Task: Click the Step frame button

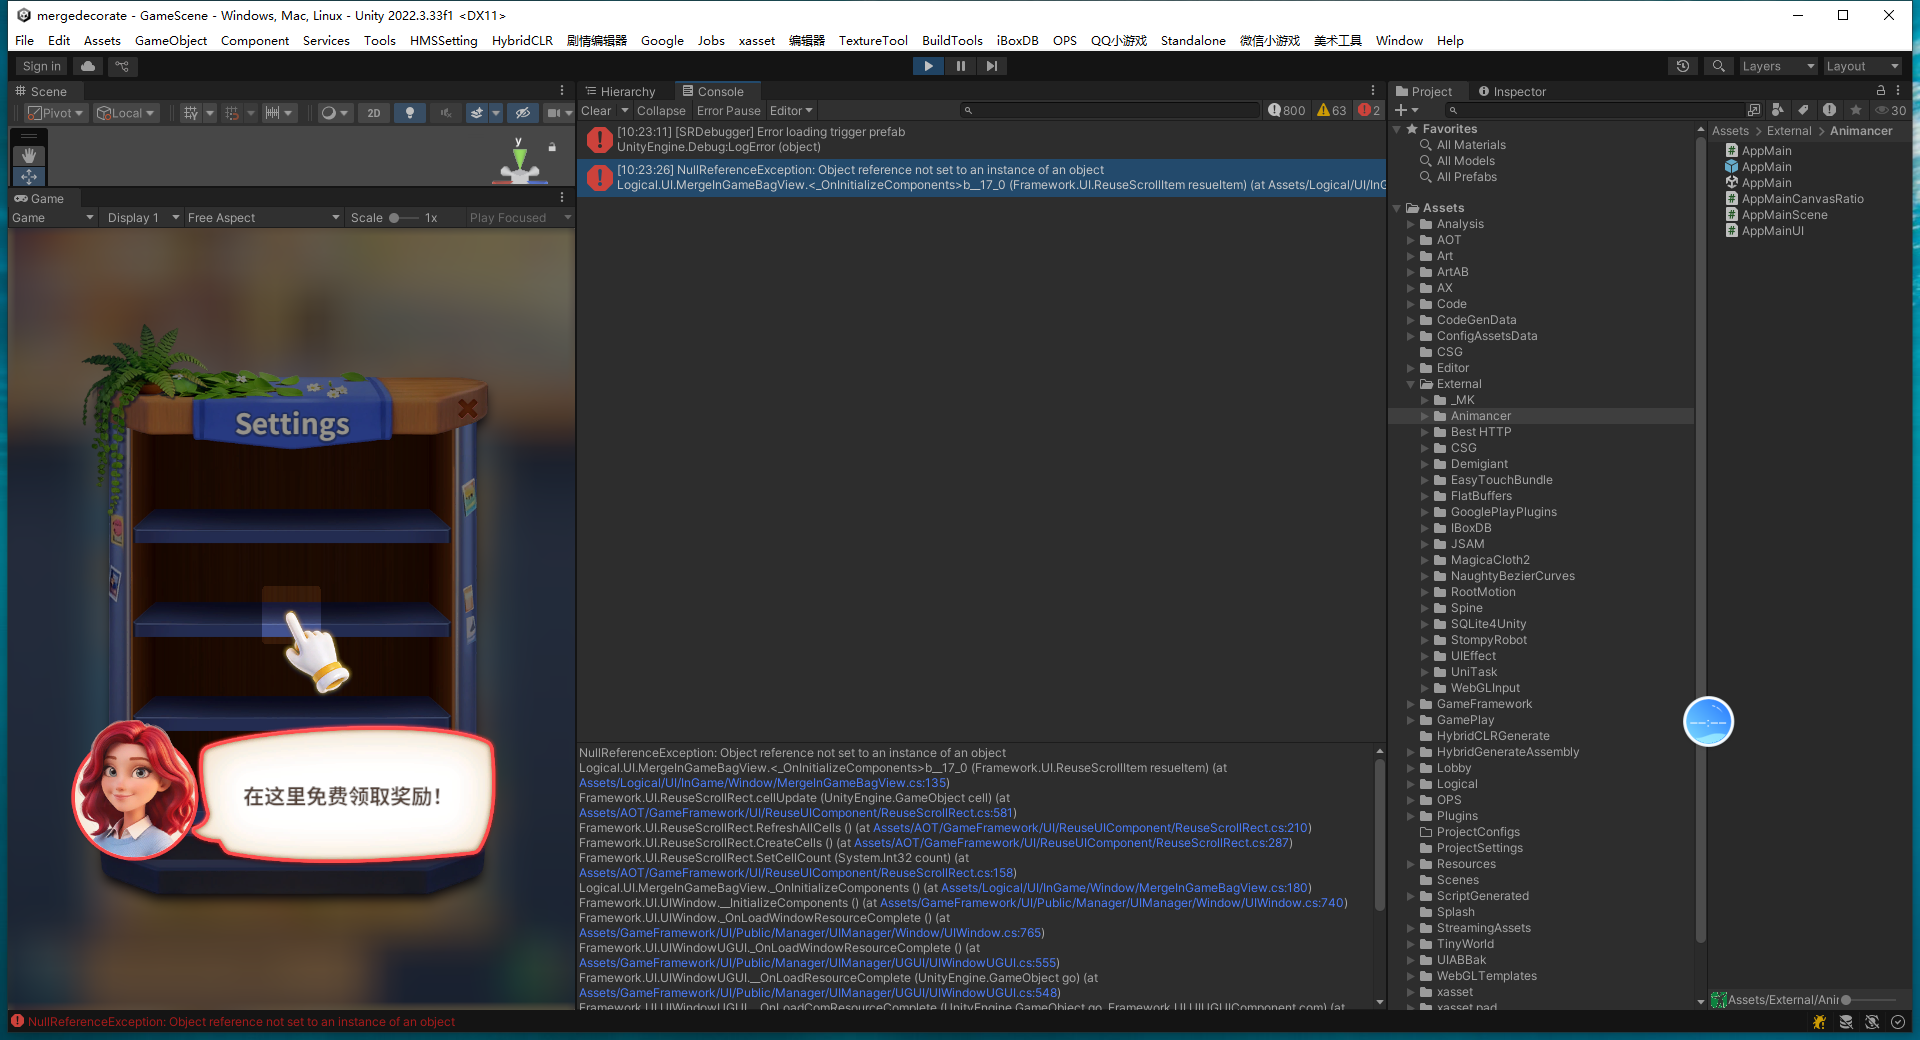Action: click(991, 66)
